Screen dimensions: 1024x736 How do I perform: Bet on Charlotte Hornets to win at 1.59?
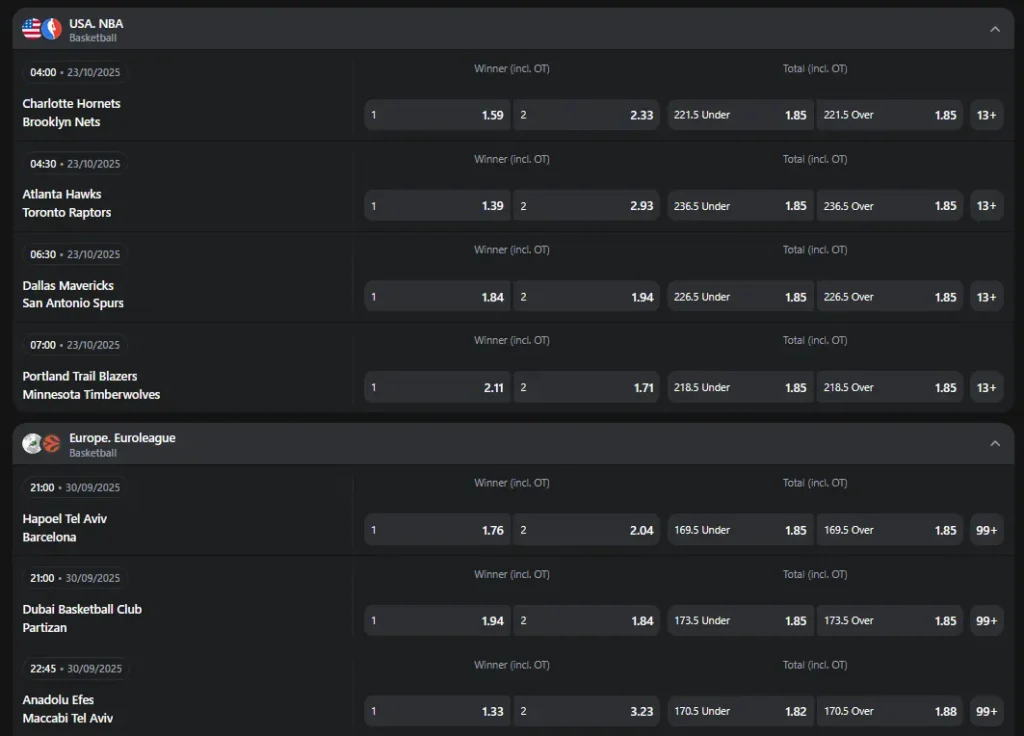pos(437,115)
